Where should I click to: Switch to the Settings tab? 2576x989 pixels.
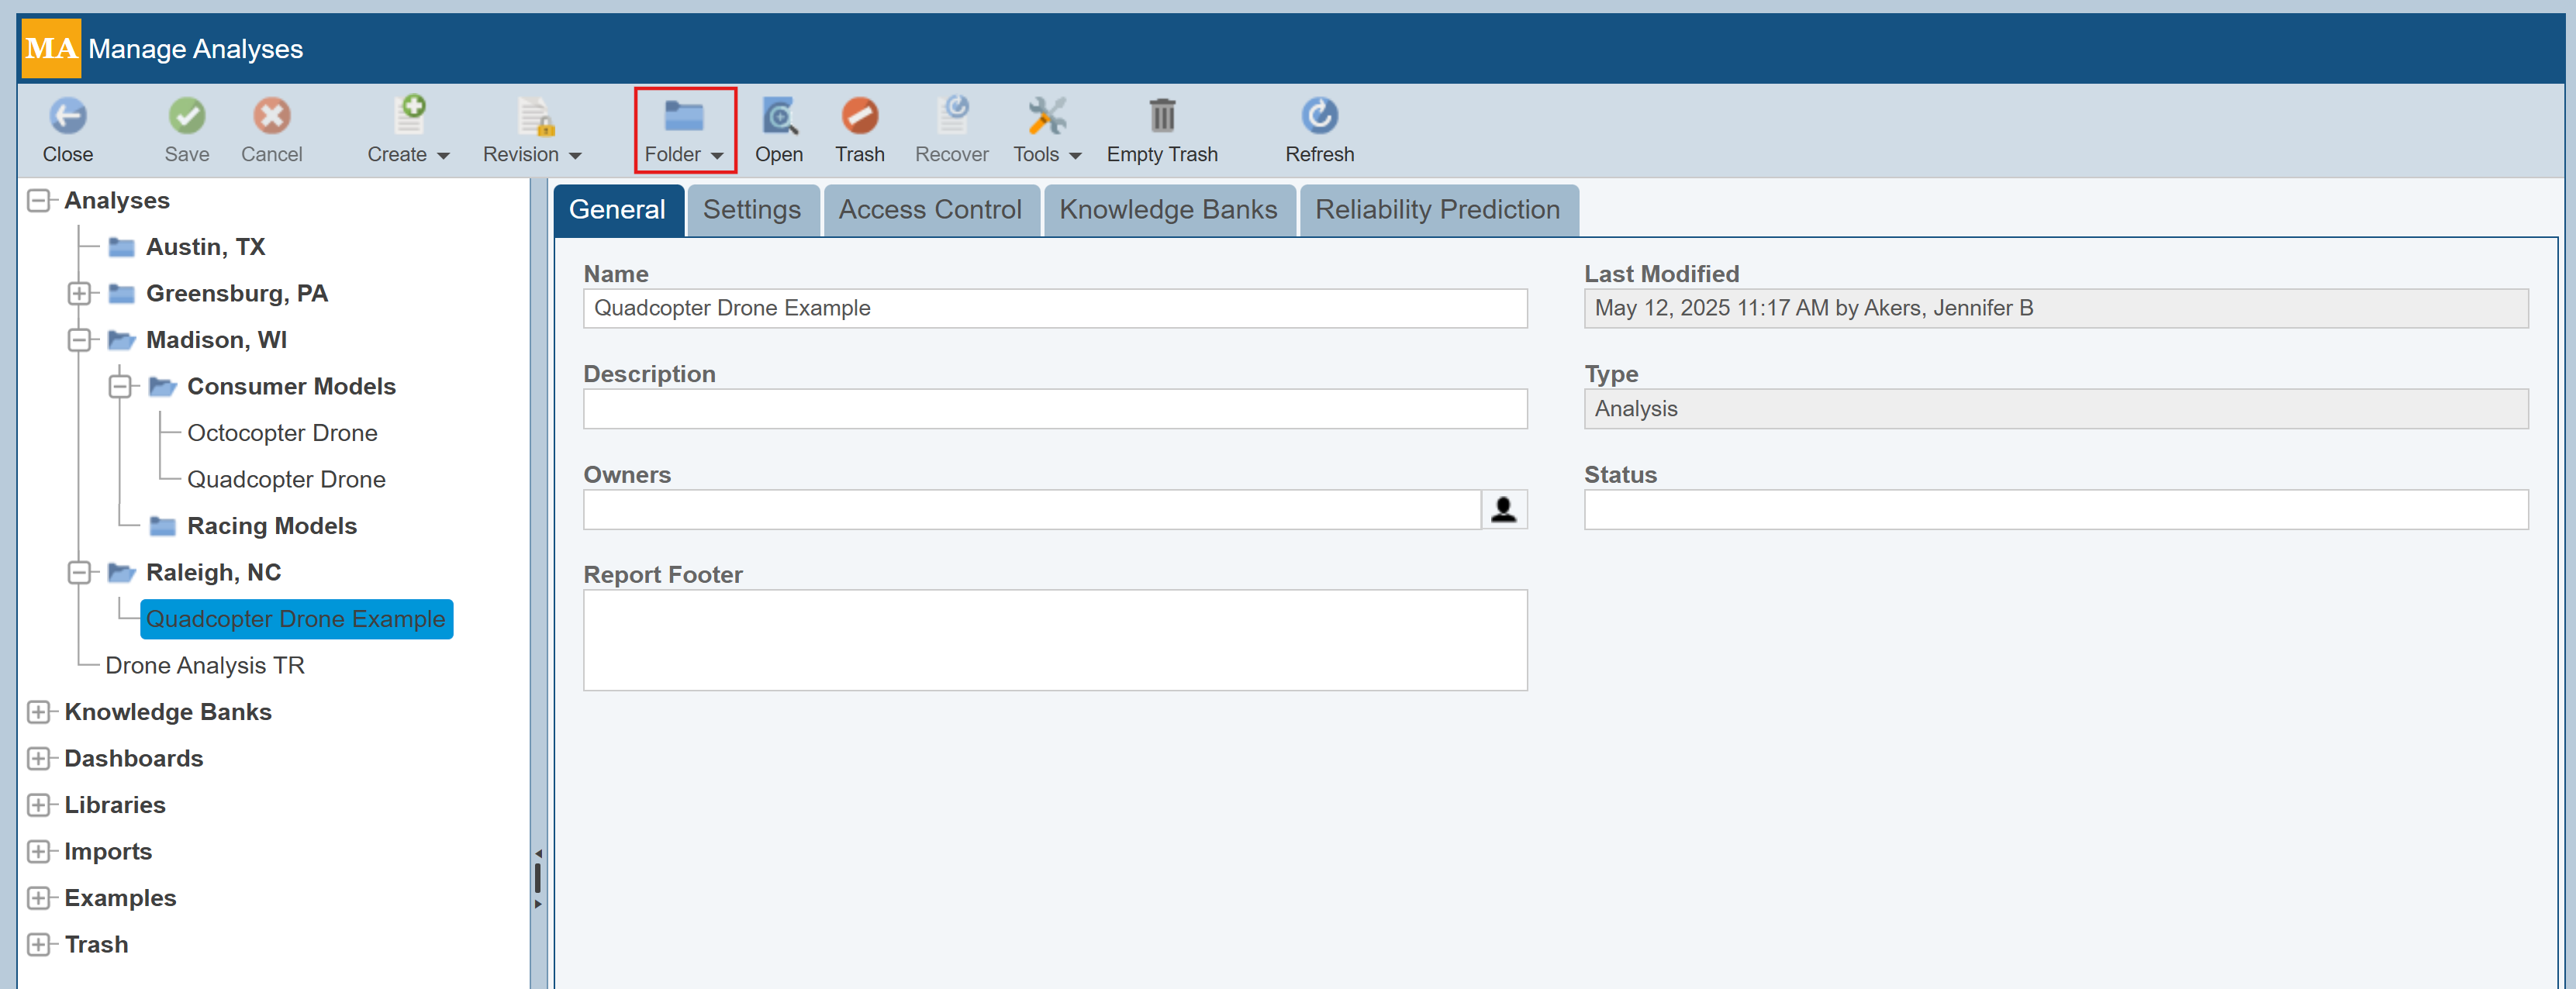(751, 210)
